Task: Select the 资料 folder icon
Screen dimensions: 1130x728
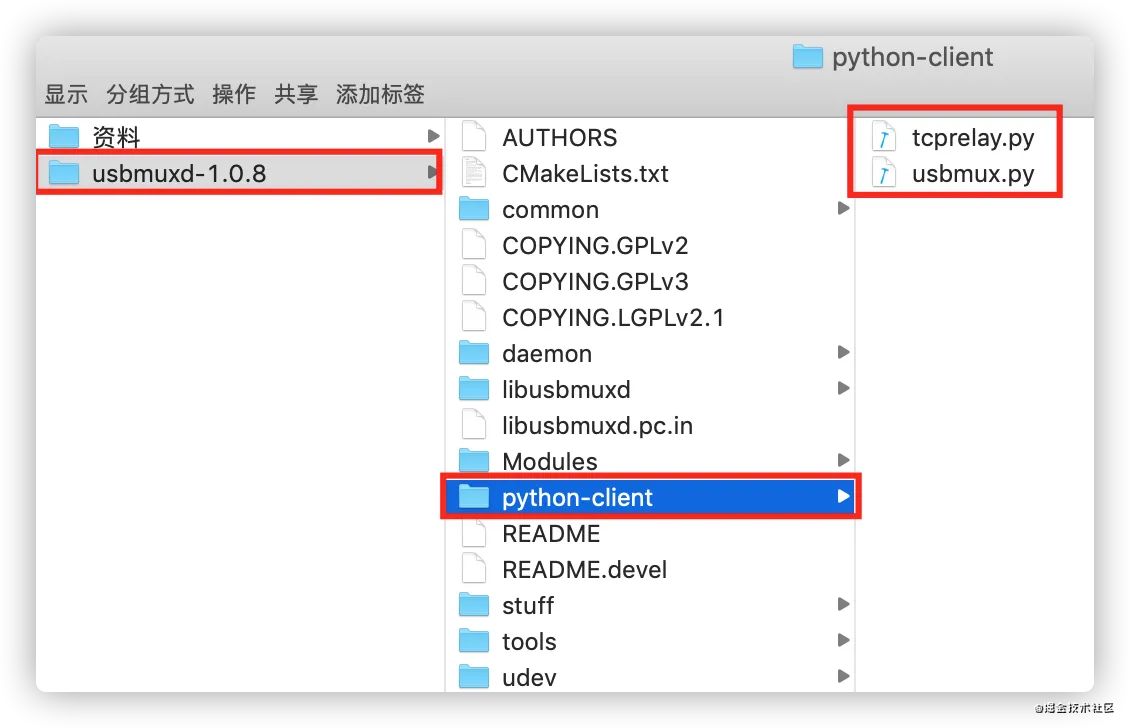Action: pos(63,136)
